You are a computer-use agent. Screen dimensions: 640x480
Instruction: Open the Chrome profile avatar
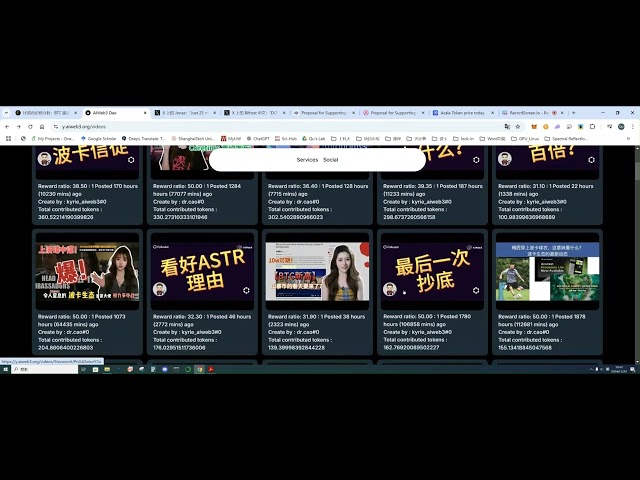(621, 127)
